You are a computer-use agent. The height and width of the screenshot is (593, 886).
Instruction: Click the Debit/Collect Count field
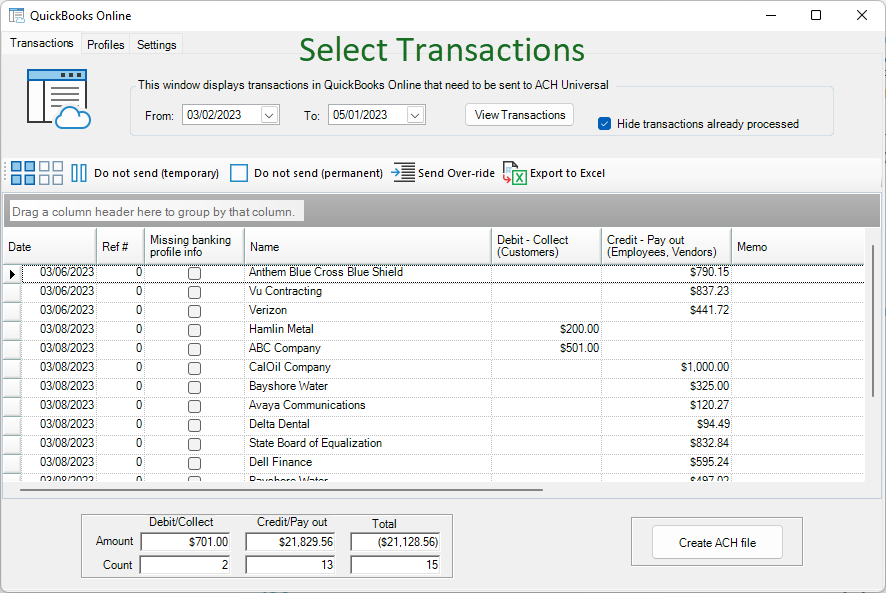tap(185, 565)
